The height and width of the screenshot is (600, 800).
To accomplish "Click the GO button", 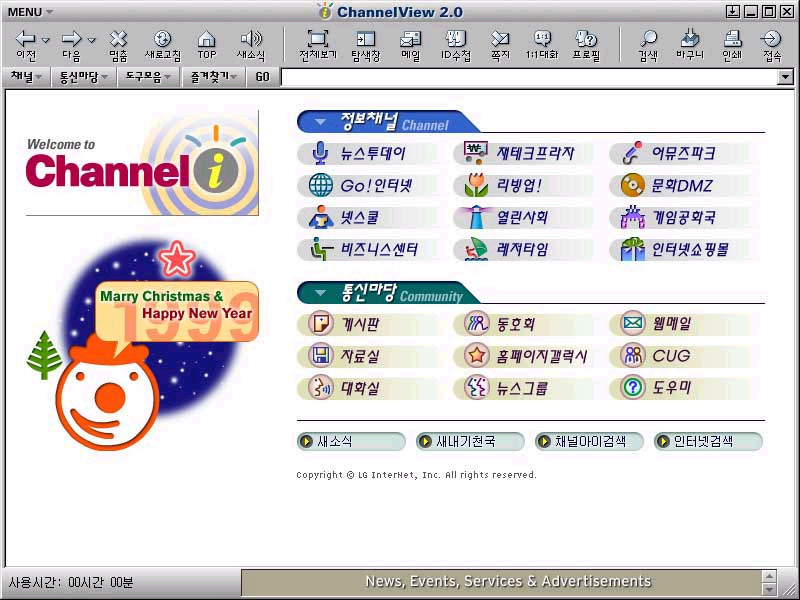I will (x=263, y=77).
